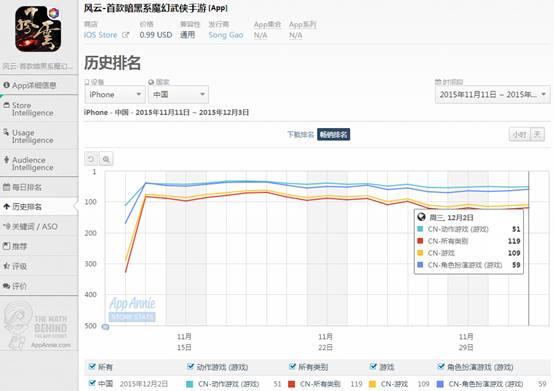Screen dimensions: 554x391
Task: Click the chart zoom magnifier icon
Action: tap(106, 159)
